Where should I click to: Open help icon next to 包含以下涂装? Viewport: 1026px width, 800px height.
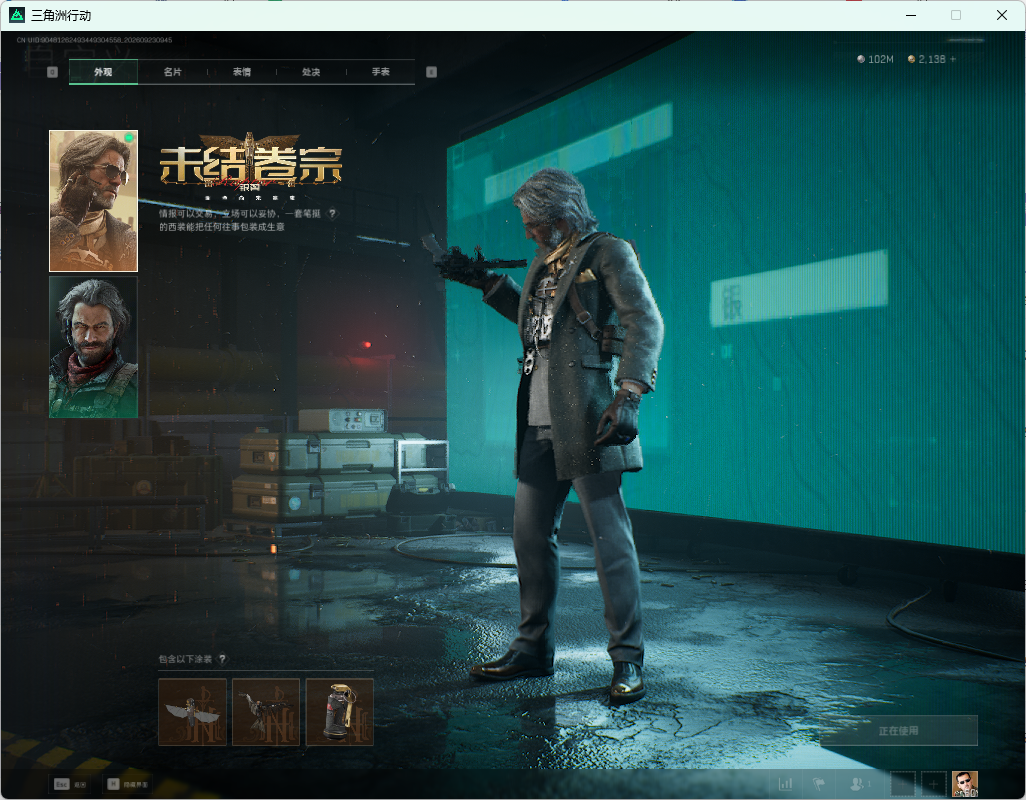pyautogui.click(x=222, y=659)
